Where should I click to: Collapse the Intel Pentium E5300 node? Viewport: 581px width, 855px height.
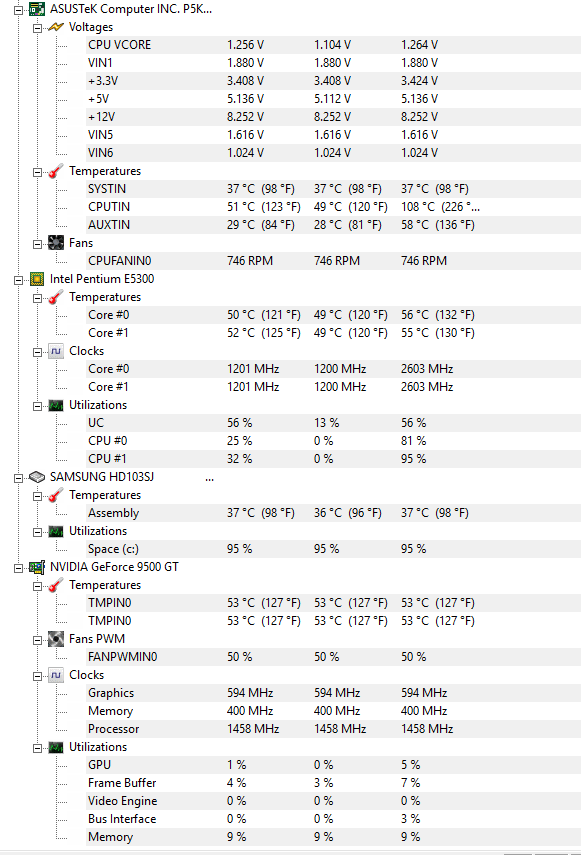tap(19, 280)
